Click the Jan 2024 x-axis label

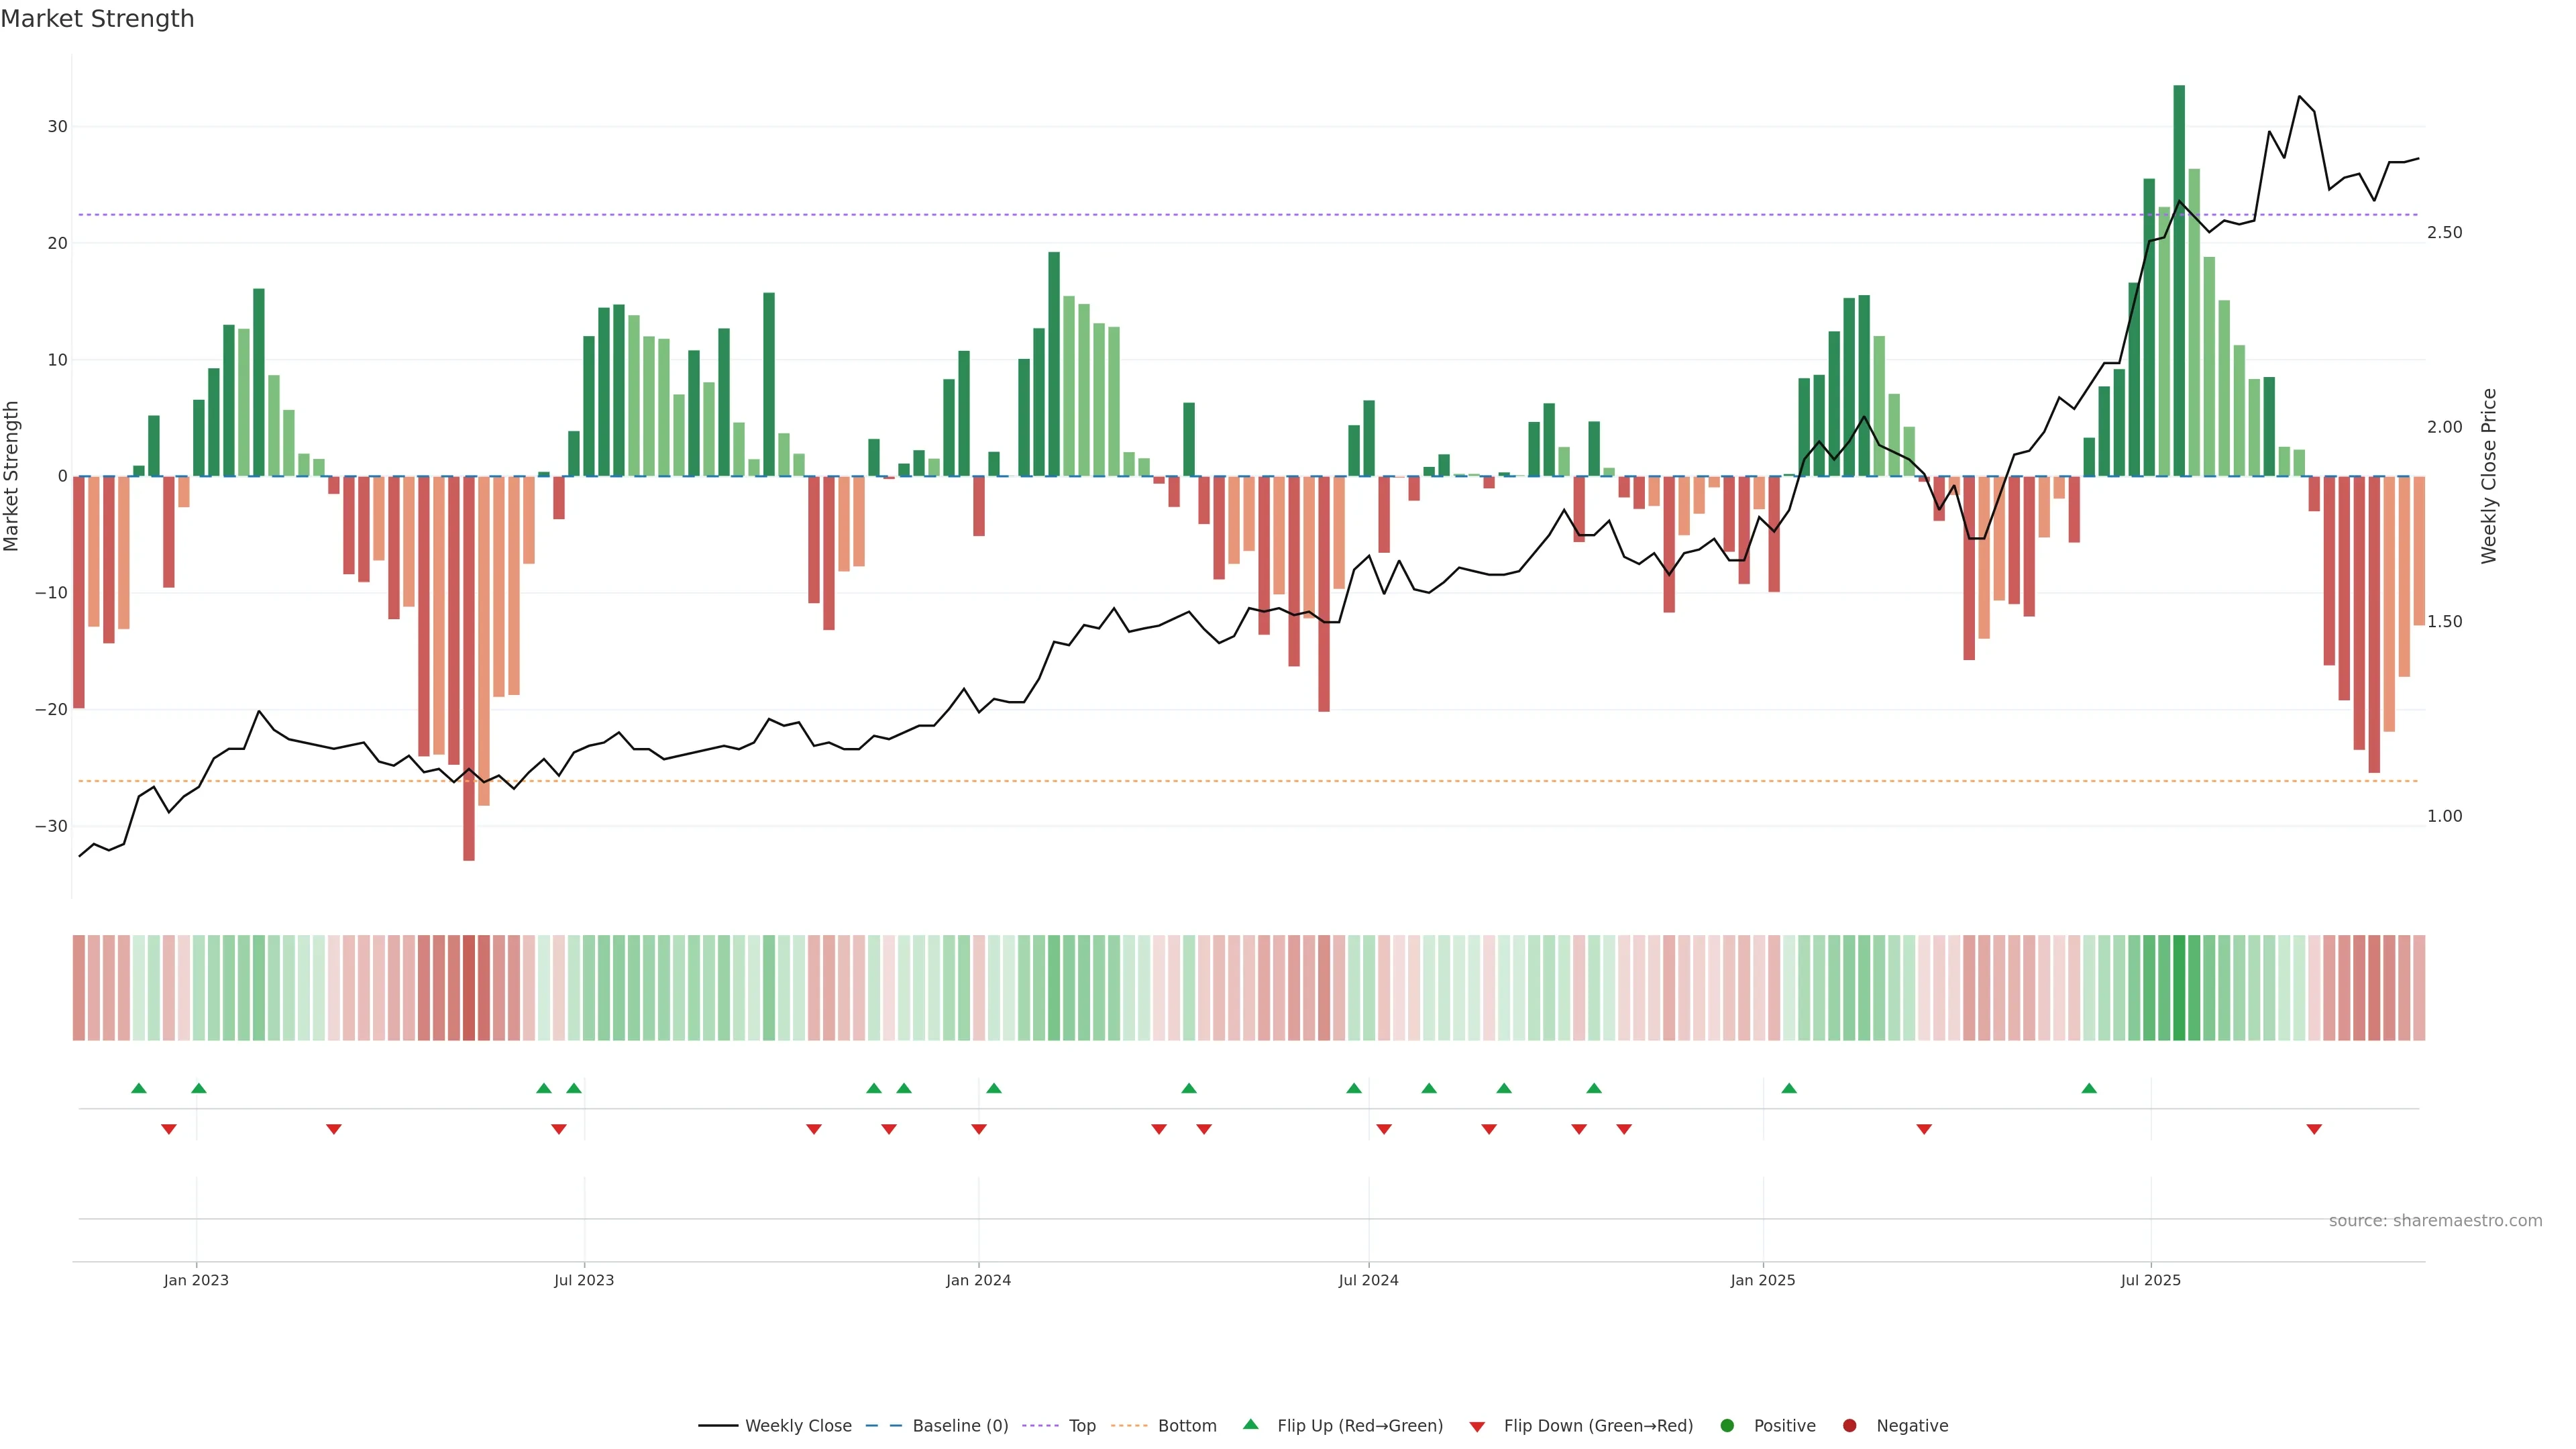coord(978,1280)
